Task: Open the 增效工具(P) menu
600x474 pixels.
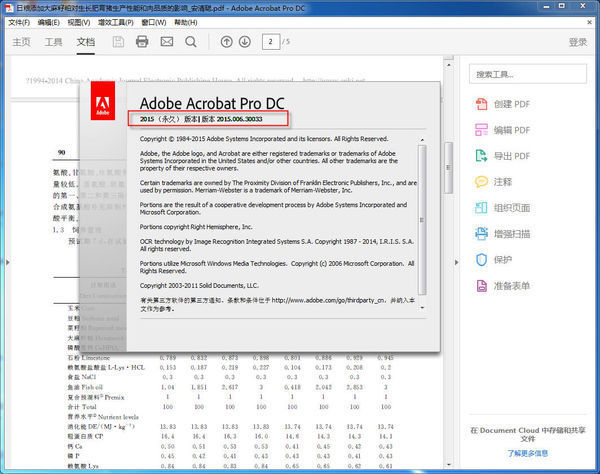Action: pos(116,23)
